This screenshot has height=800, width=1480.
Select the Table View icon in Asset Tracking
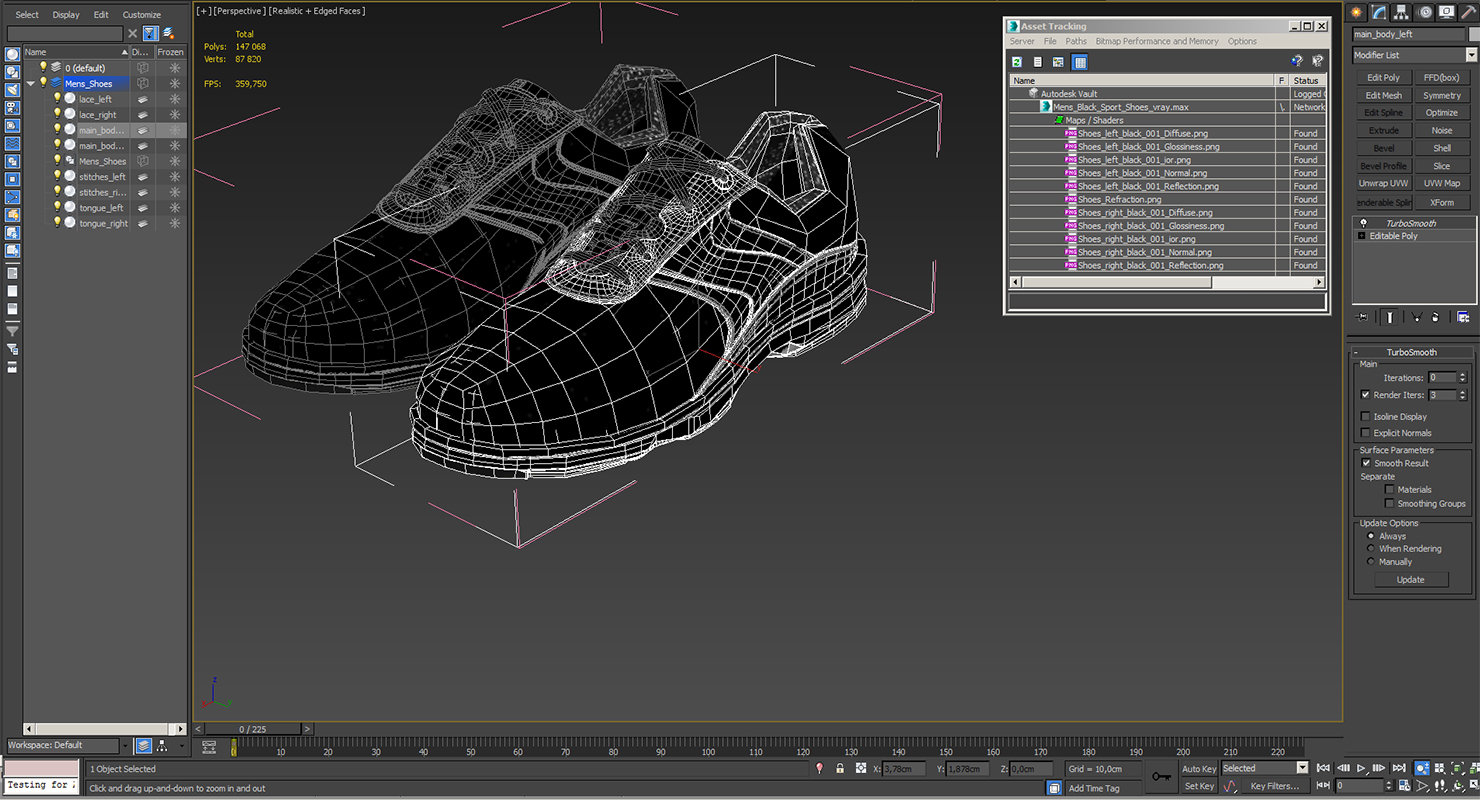tap(1080, 62)
